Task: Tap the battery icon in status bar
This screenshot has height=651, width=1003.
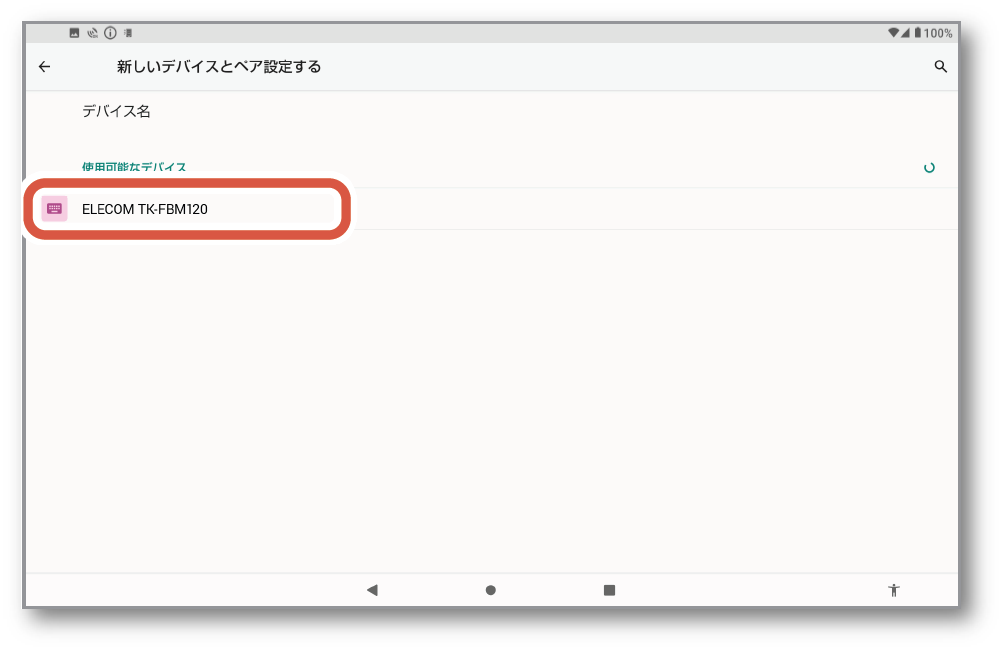Action: coord(917,33)
